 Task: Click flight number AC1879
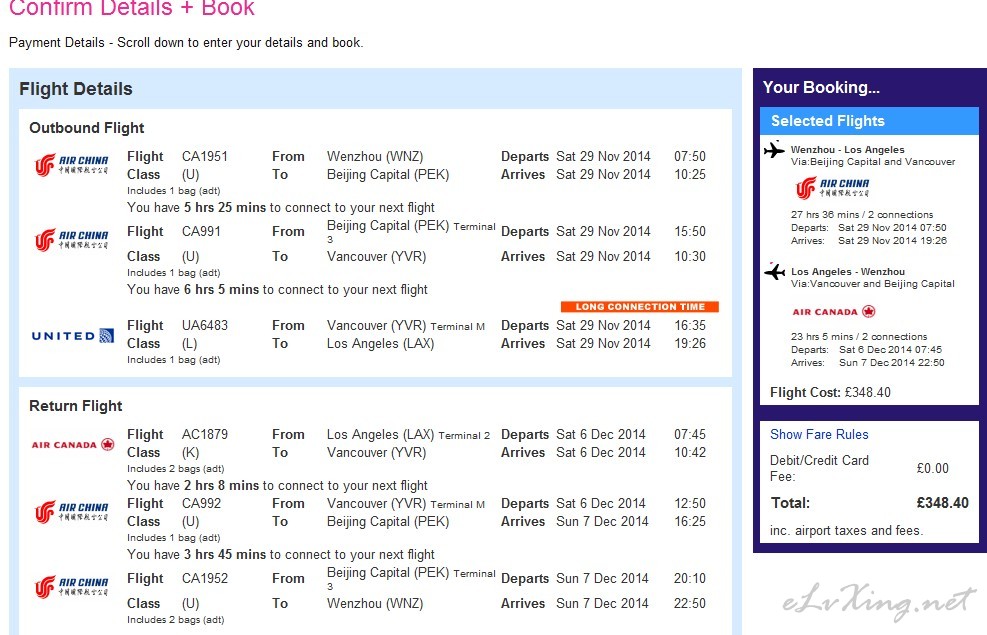coord(205,434)
